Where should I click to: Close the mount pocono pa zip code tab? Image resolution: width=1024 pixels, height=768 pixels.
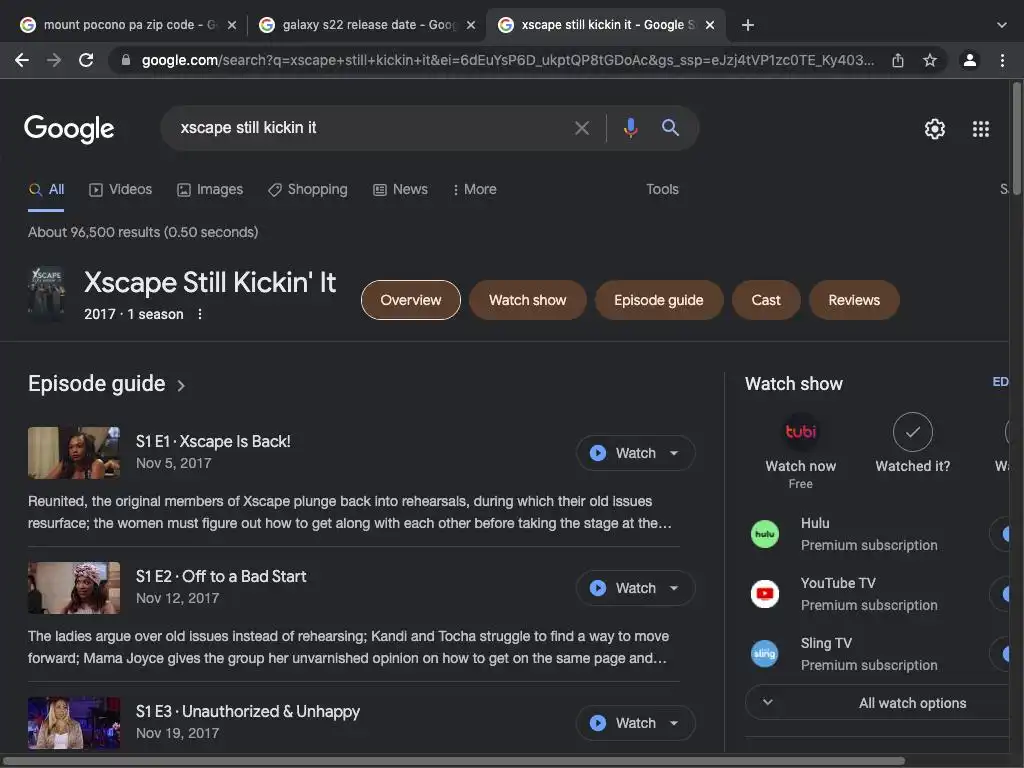[232, 25]
